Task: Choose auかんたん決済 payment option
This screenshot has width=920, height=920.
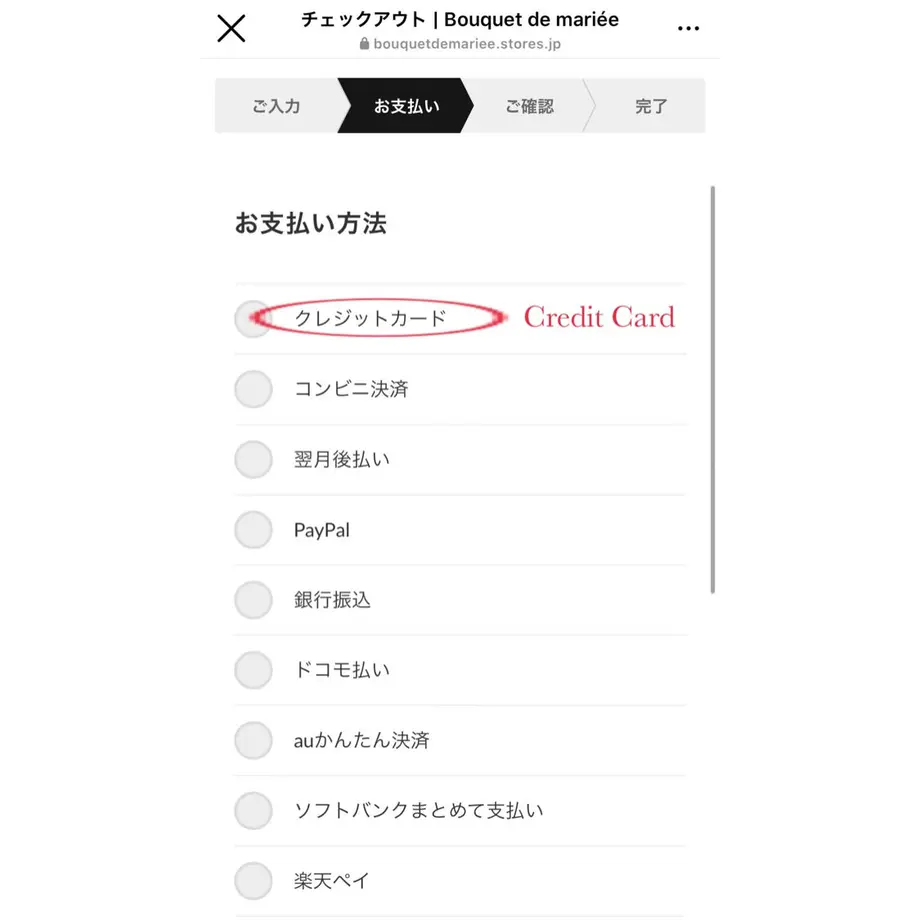Action: [x=253, y=740]
